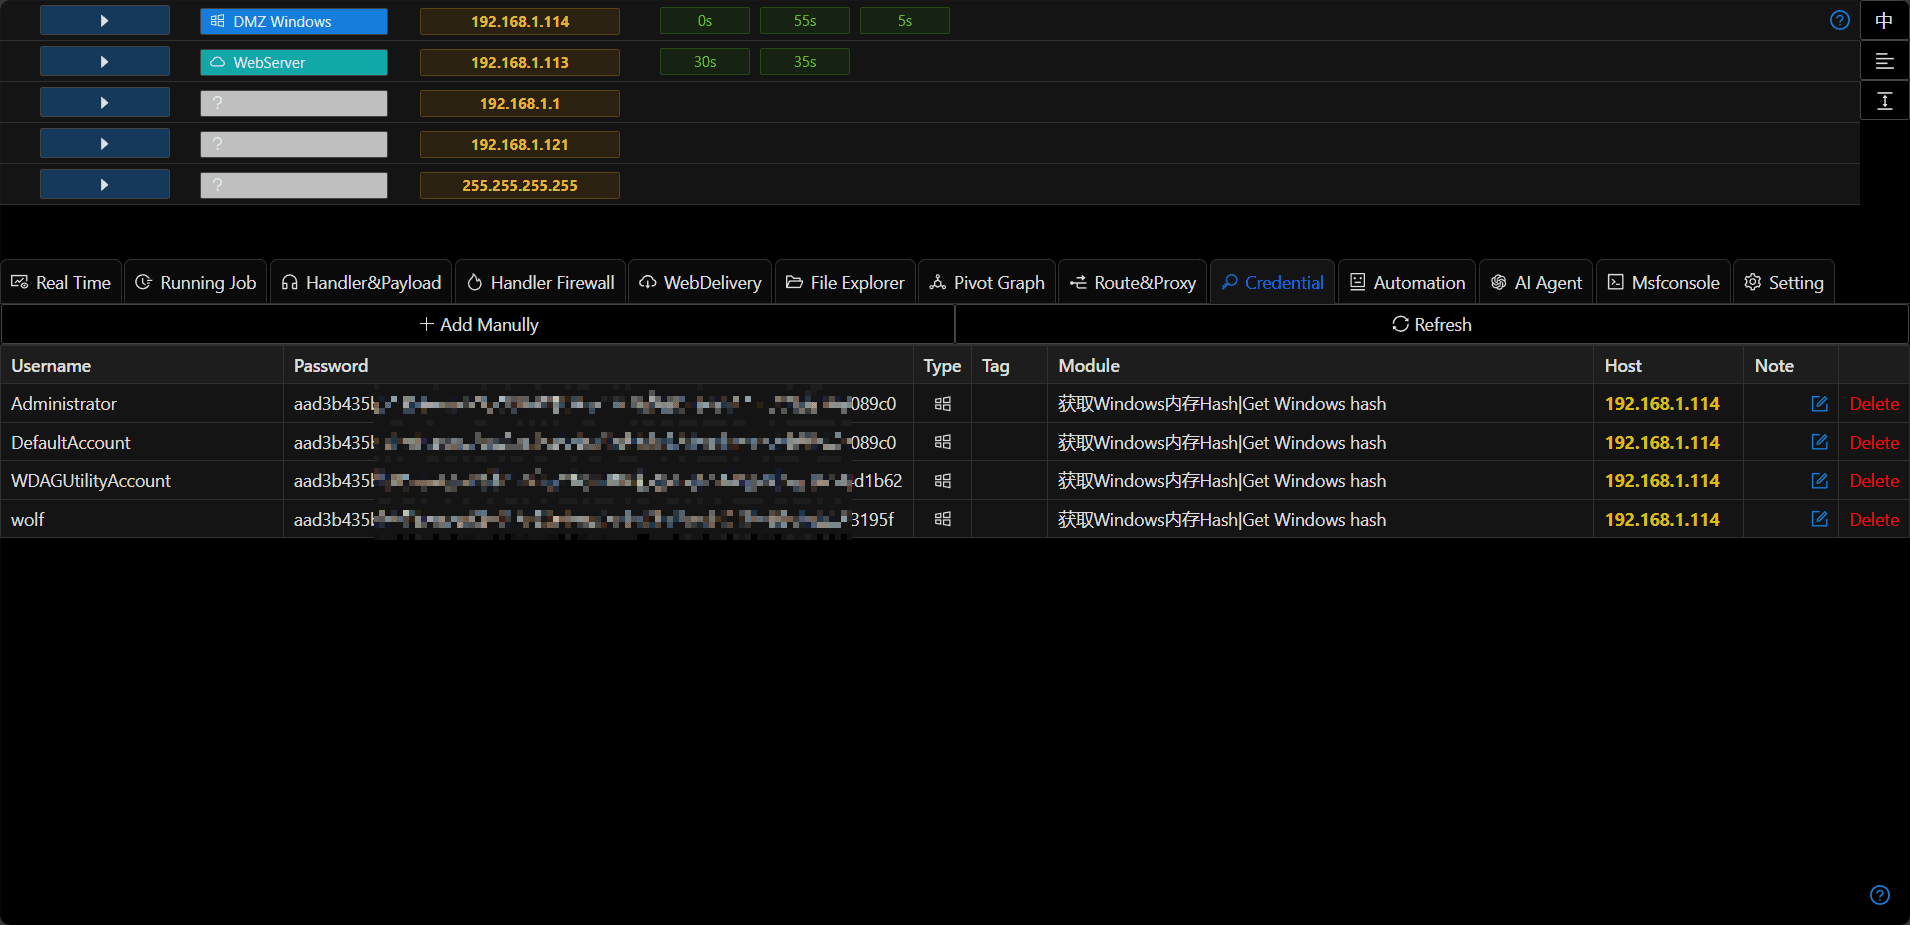The image size is (1910, 925).
Task: Select the Credential tab
Action: tap(1272, 282)
